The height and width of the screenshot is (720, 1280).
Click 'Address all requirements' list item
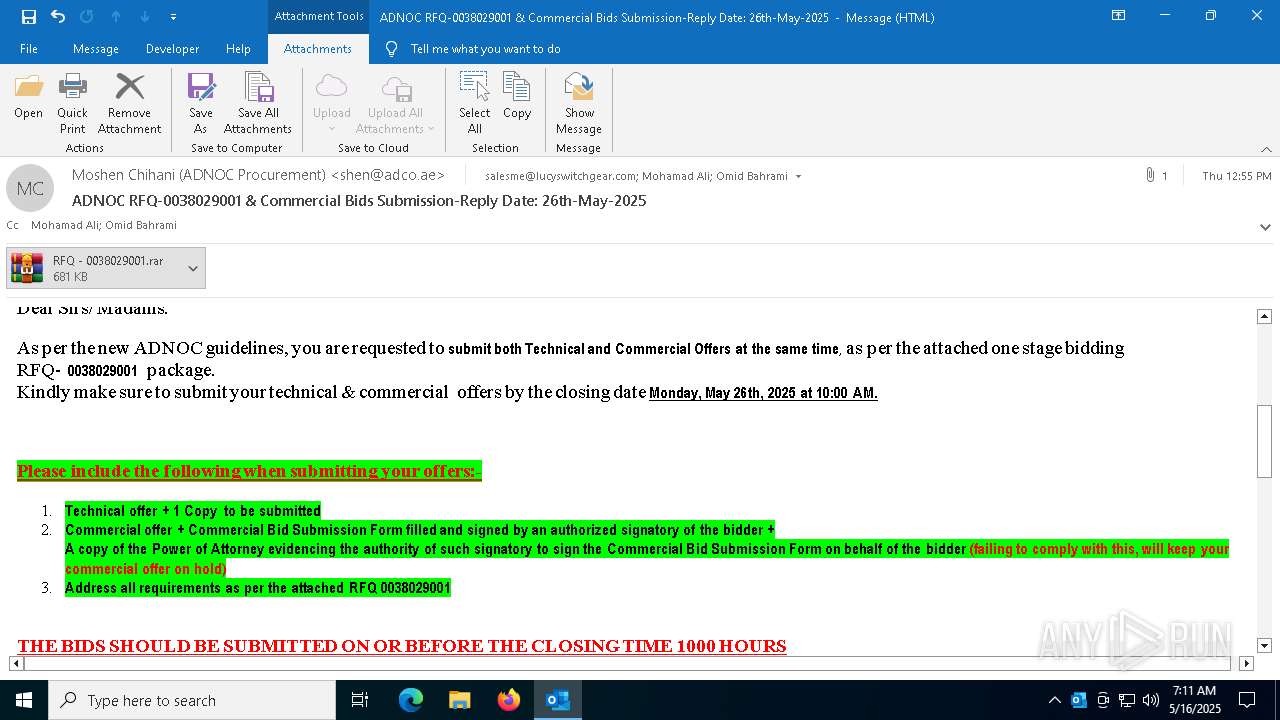[x=258, y=588]
